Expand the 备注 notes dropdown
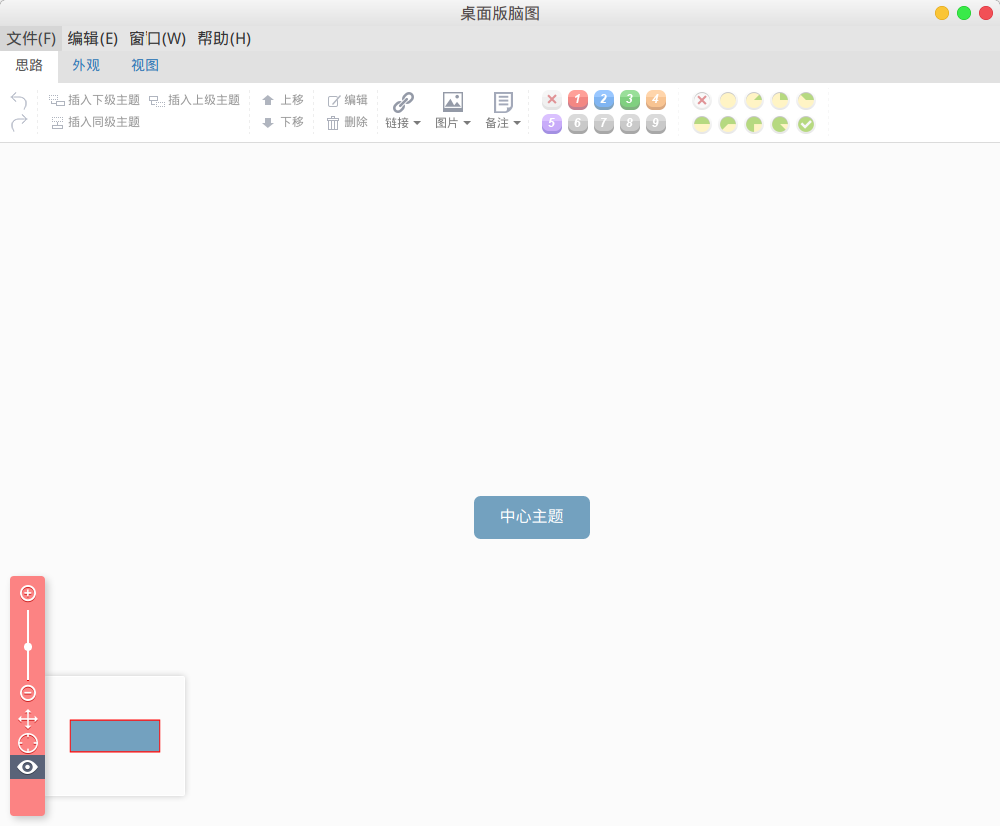 (502, 110)
